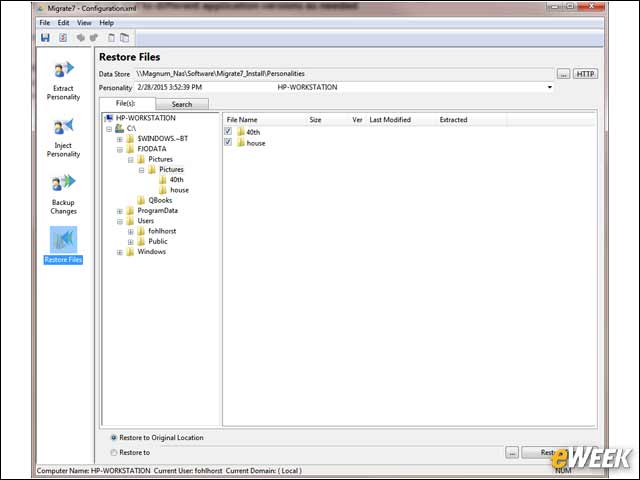The height and width of the screenshot is (480, 640).
Task: Open the Help menu
Action: click(x=107, y=23)
